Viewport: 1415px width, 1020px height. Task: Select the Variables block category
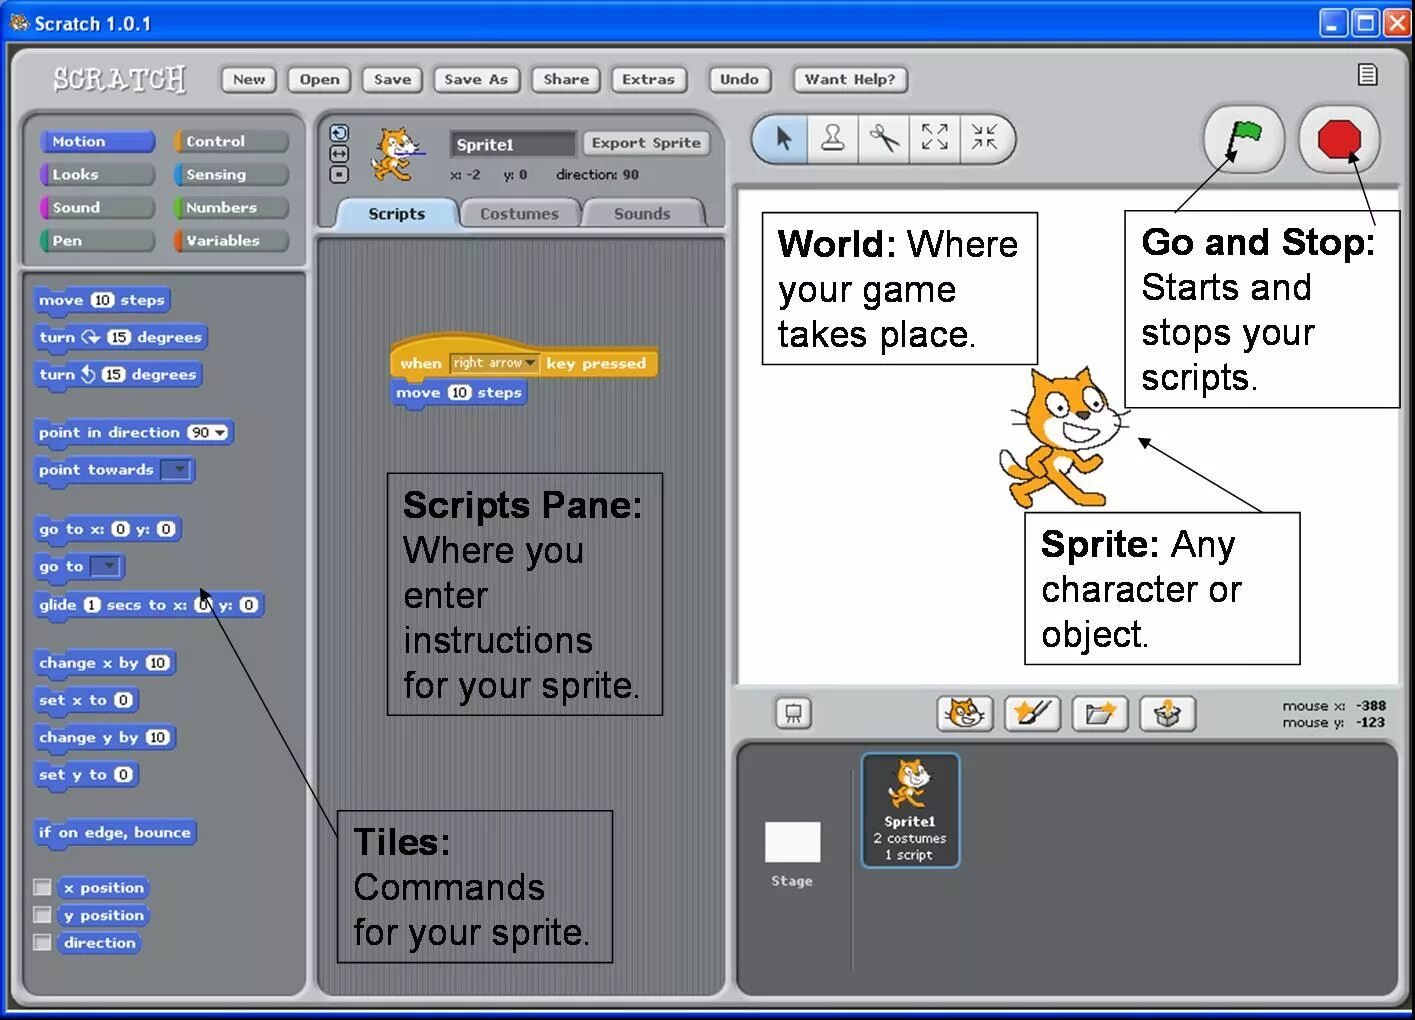[231, 241]
